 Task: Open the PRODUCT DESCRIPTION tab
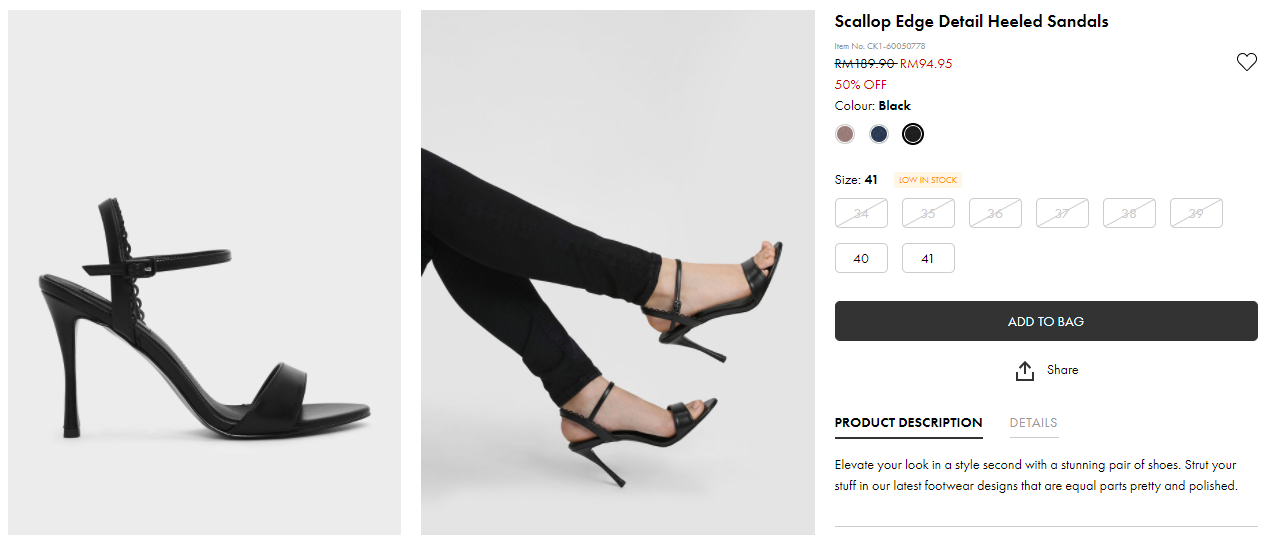pyautogui.click(x=908, y=423)
